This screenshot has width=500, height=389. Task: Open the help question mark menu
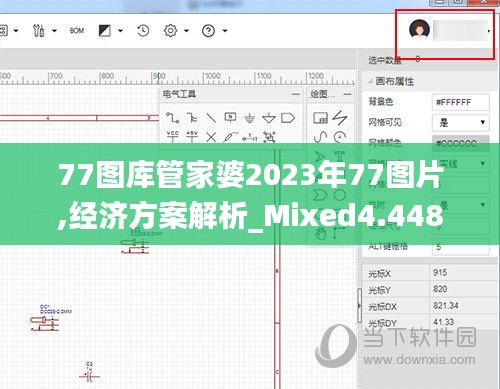(208, 31)
